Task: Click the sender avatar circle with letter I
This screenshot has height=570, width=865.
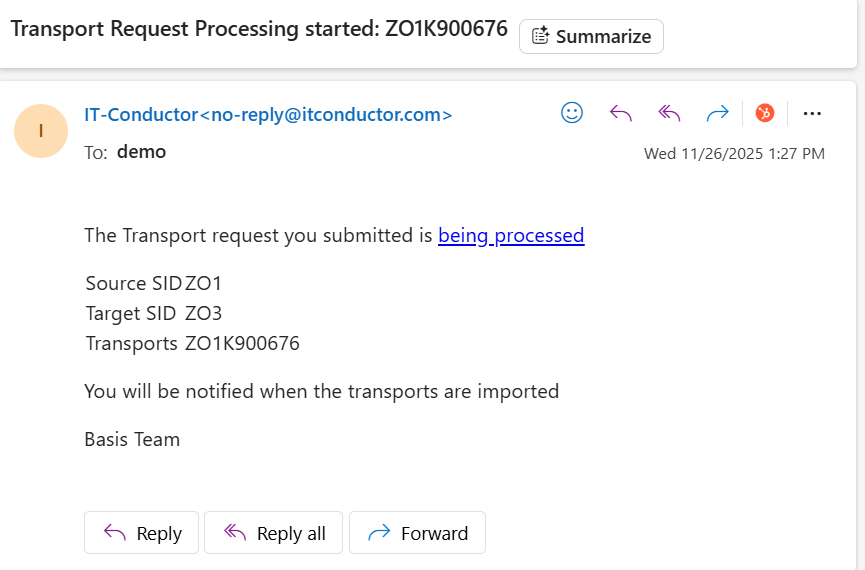Action: coord(41,131)
